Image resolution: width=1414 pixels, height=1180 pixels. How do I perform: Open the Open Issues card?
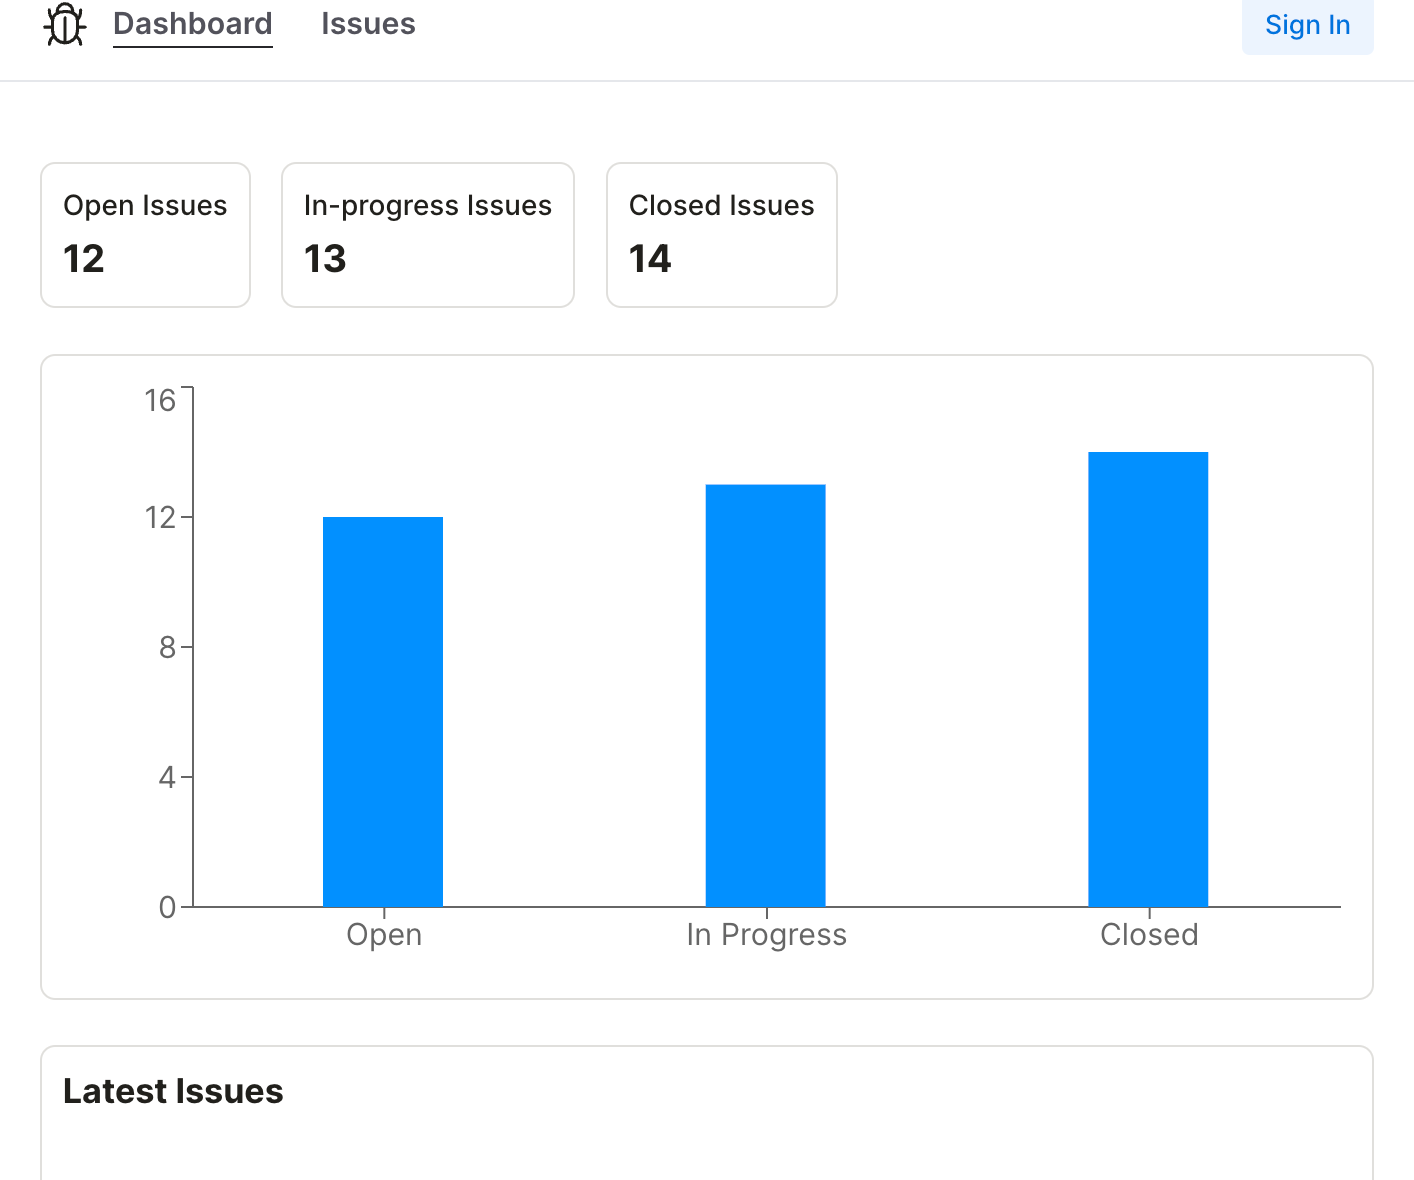tap(146, 235)
